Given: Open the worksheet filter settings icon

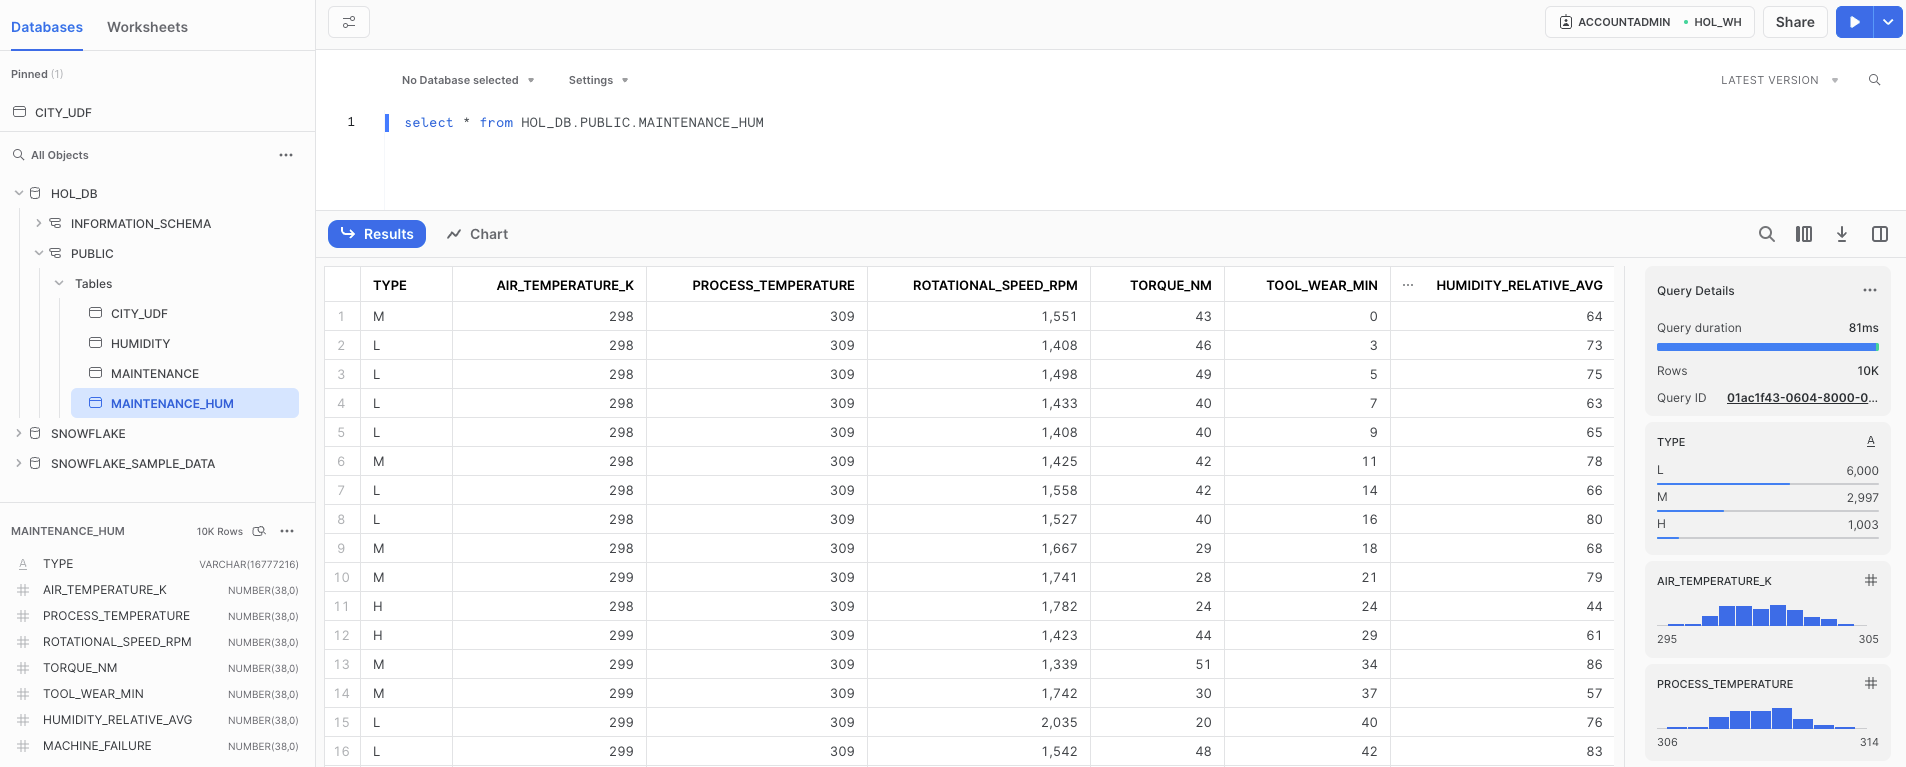Looking at the screenshot, I should point(349,22).
